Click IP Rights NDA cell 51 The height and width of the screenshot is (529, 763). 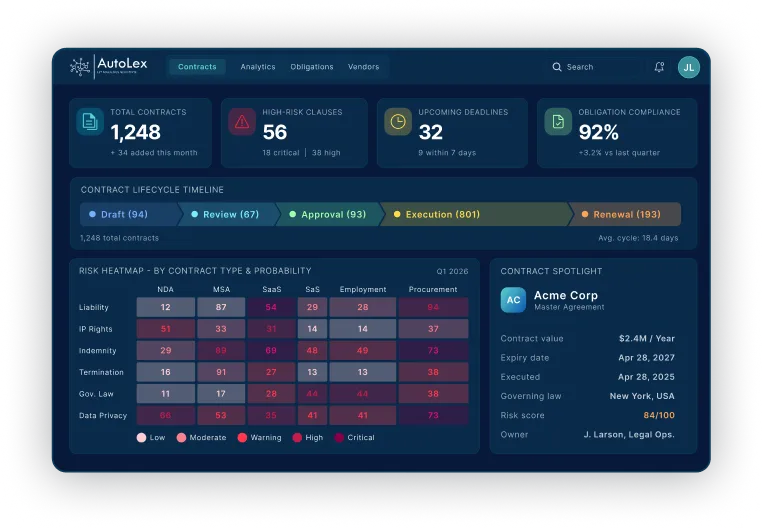pyautogui.click(x=165, y=329)
